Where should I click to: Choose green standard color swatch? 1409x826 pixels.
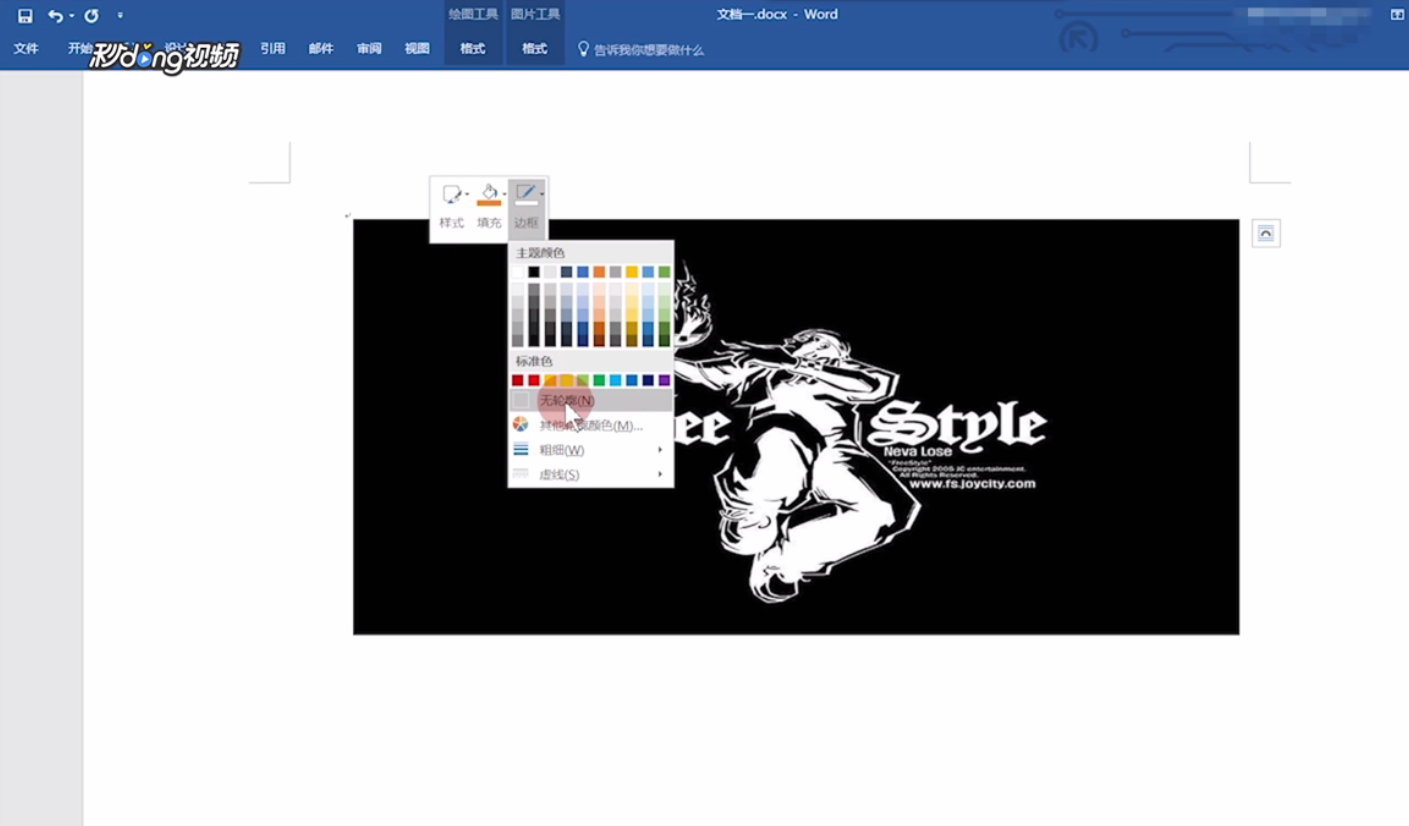click(599, 380)
